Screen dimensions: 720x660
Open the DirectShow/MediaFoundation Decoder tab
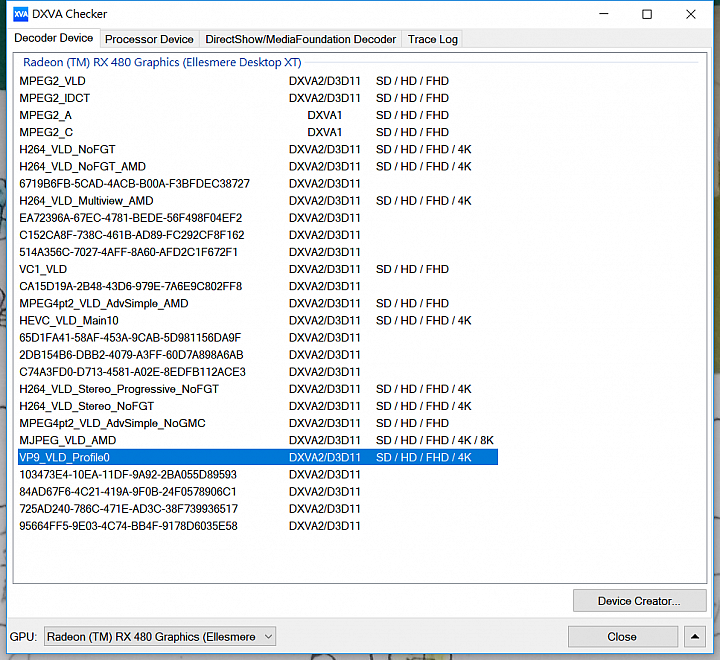pos(300,39)
